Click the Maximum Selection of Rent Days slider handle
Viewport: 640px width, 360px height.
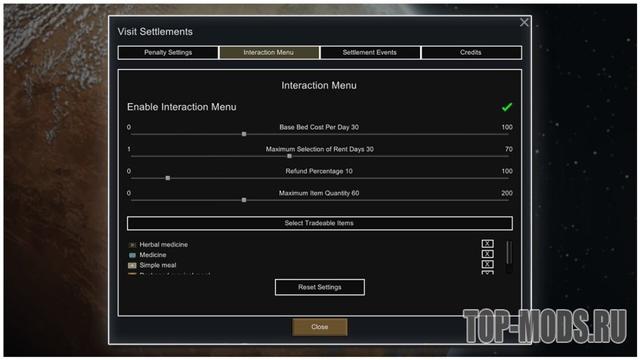289,156
